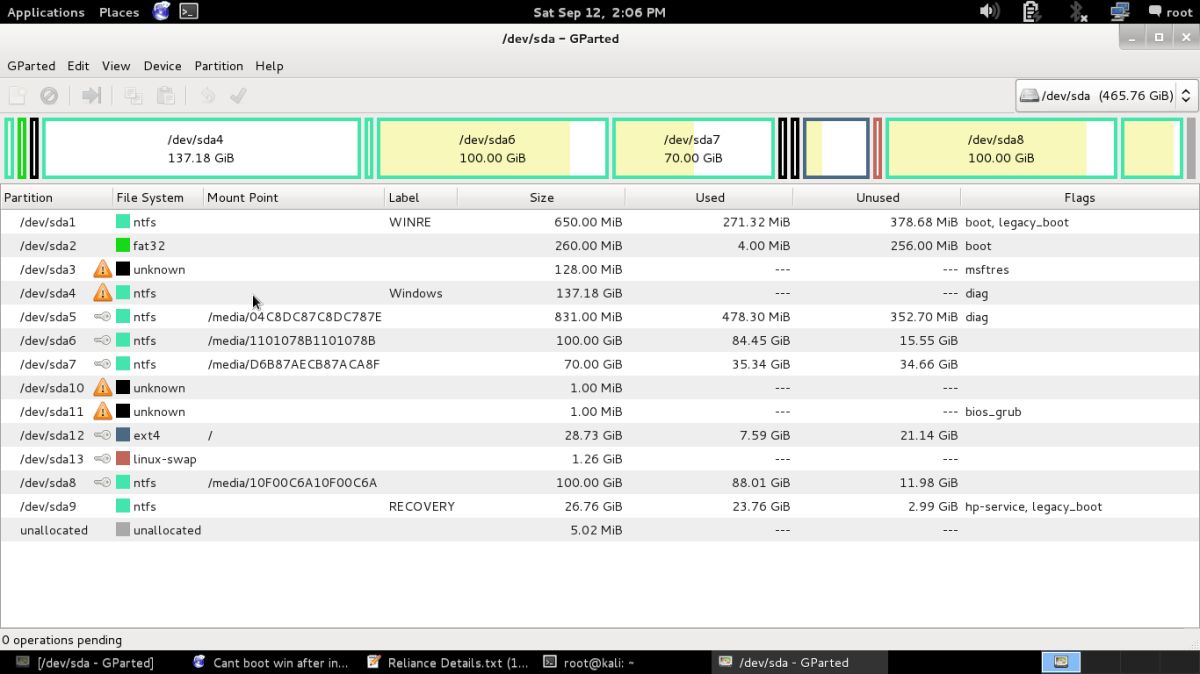
Task: Click the key lock icon on /dev/sda6
Action: [x=102, y=340]
